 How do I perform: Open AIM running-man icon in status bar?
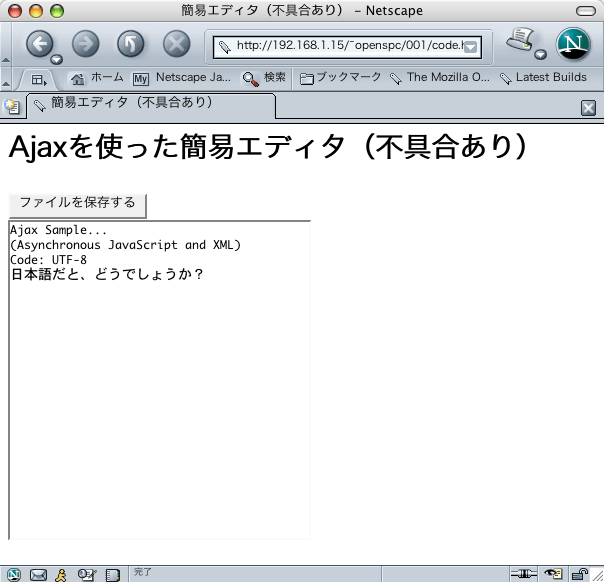[61, 575]
